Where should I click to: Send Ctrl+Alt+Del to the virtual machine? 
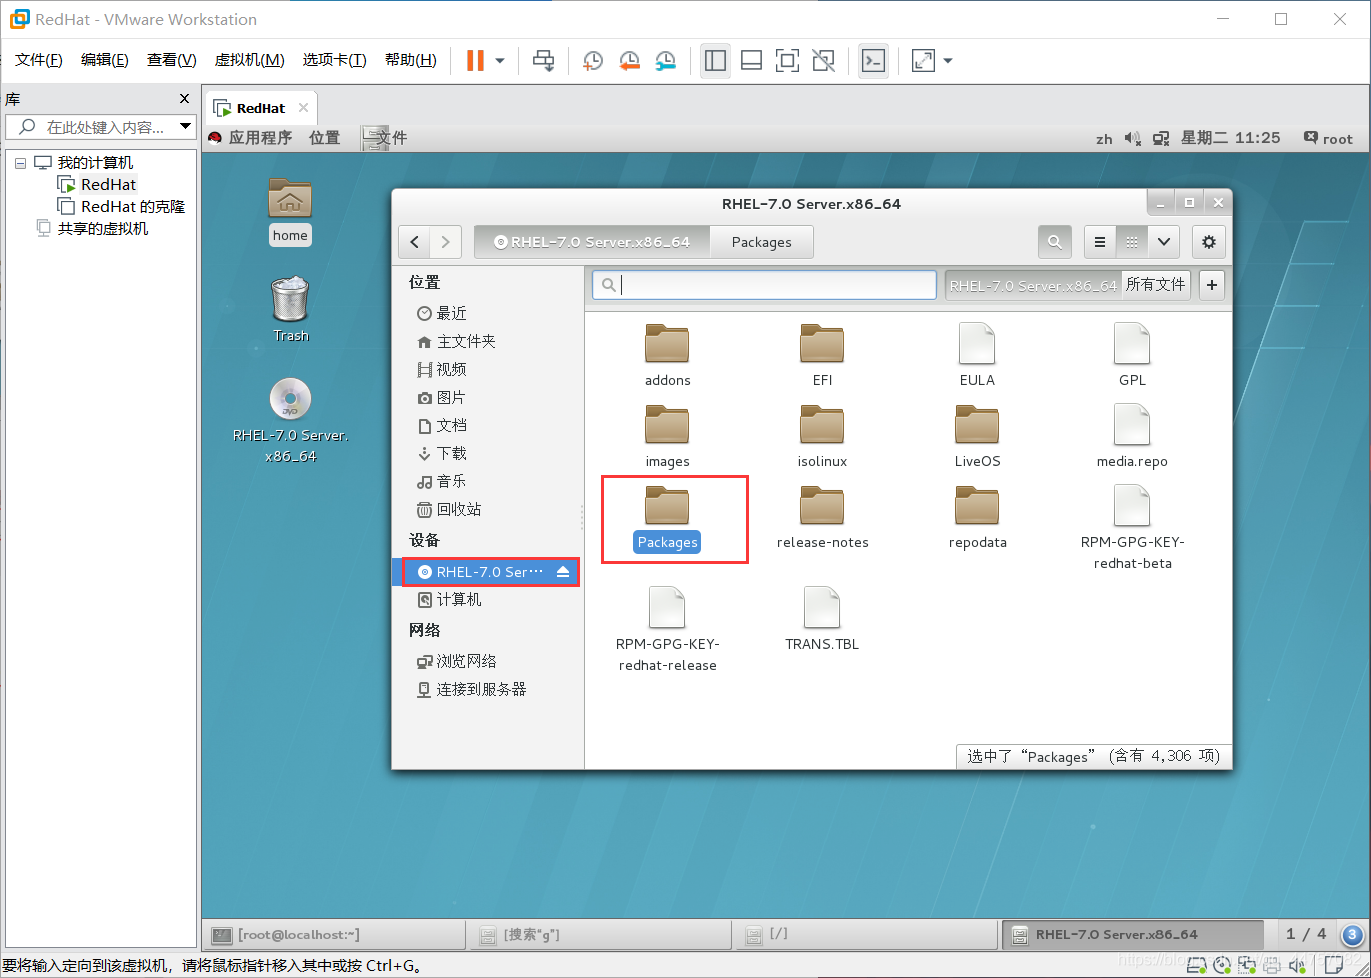click(543, 61)
